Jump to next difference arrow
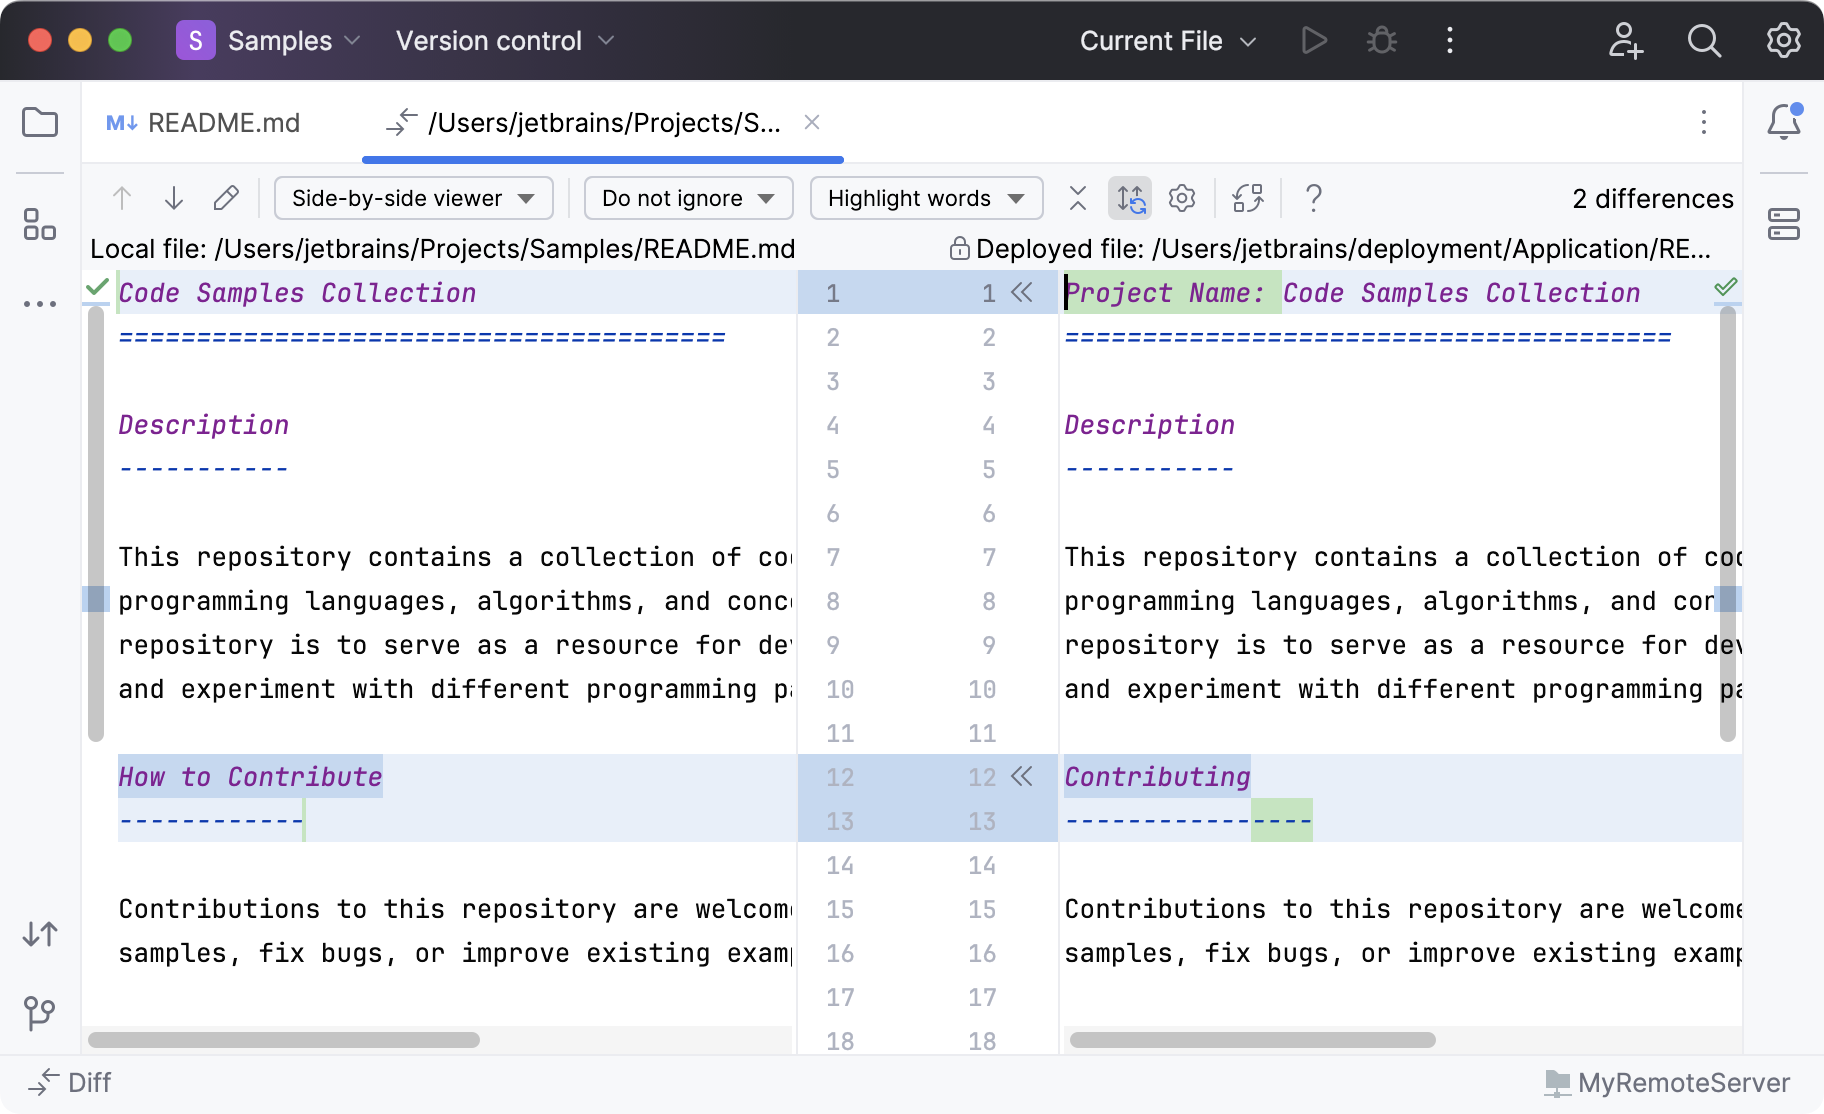 (x=174, y=198)
